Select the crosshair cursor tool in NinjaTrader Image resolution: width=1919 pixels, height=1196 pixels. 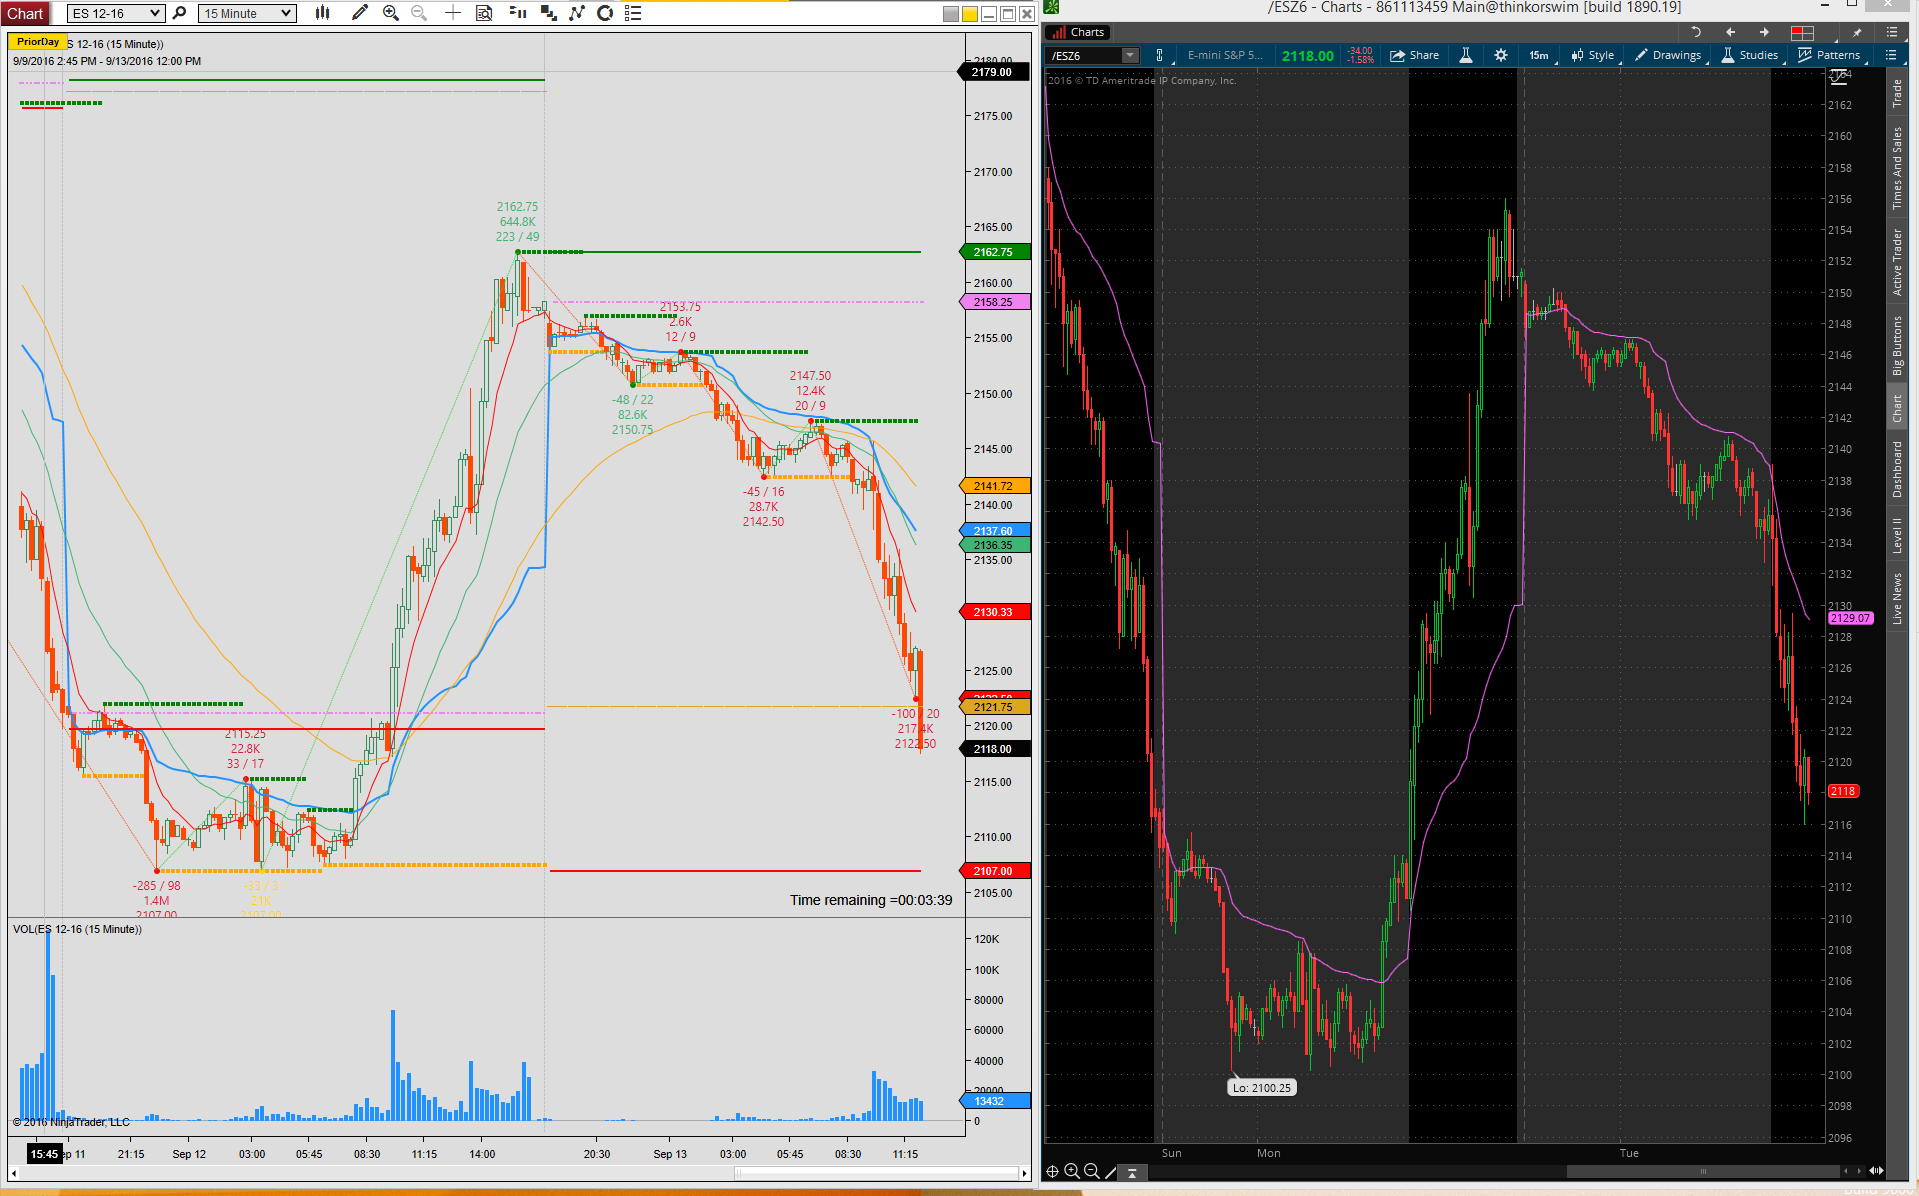(x=453, y=13)
